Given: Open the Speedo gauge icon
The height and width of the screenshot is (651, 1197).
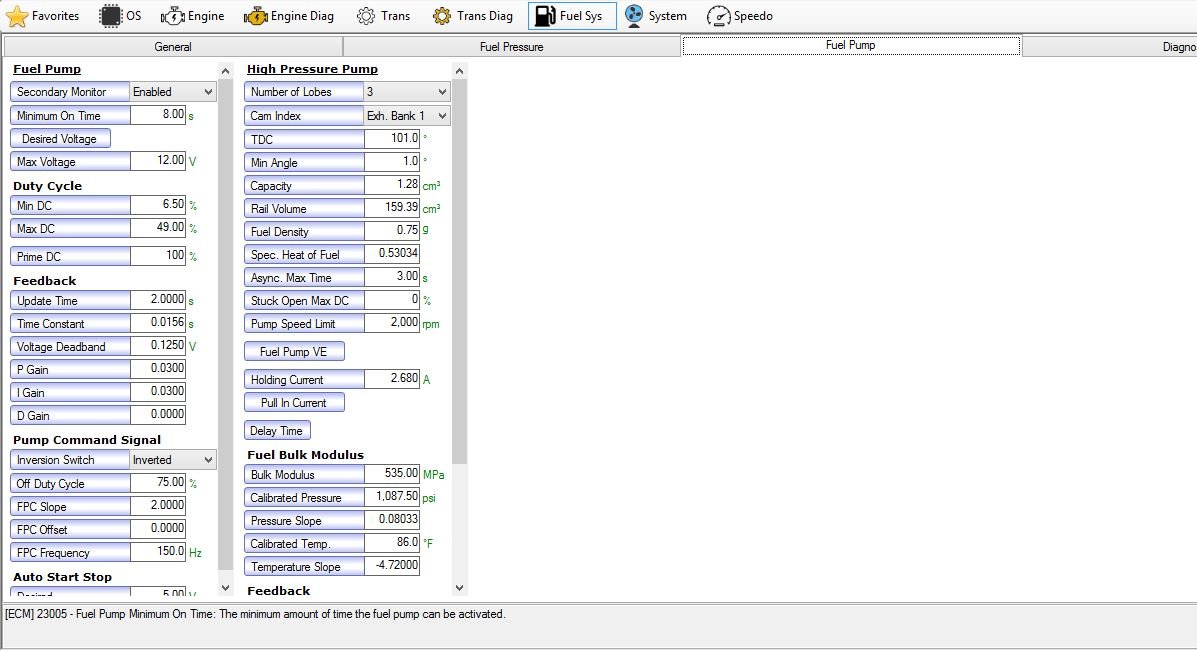Looking at the screenshot, I should point(718,15).
